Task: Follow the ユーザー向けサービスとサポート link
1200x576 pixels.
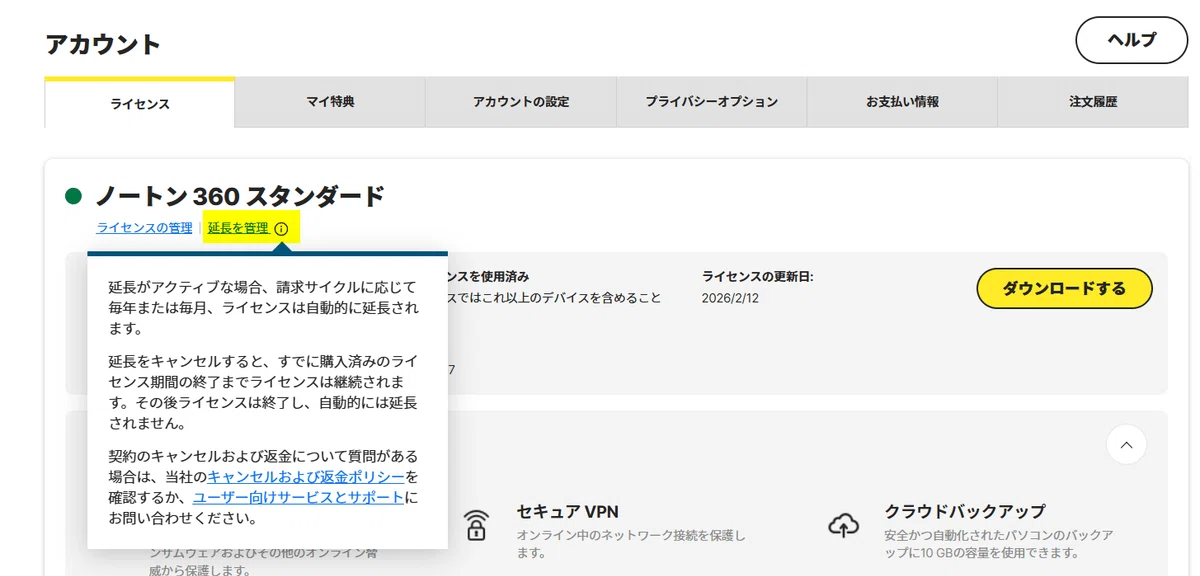Action: coord(299,498)
